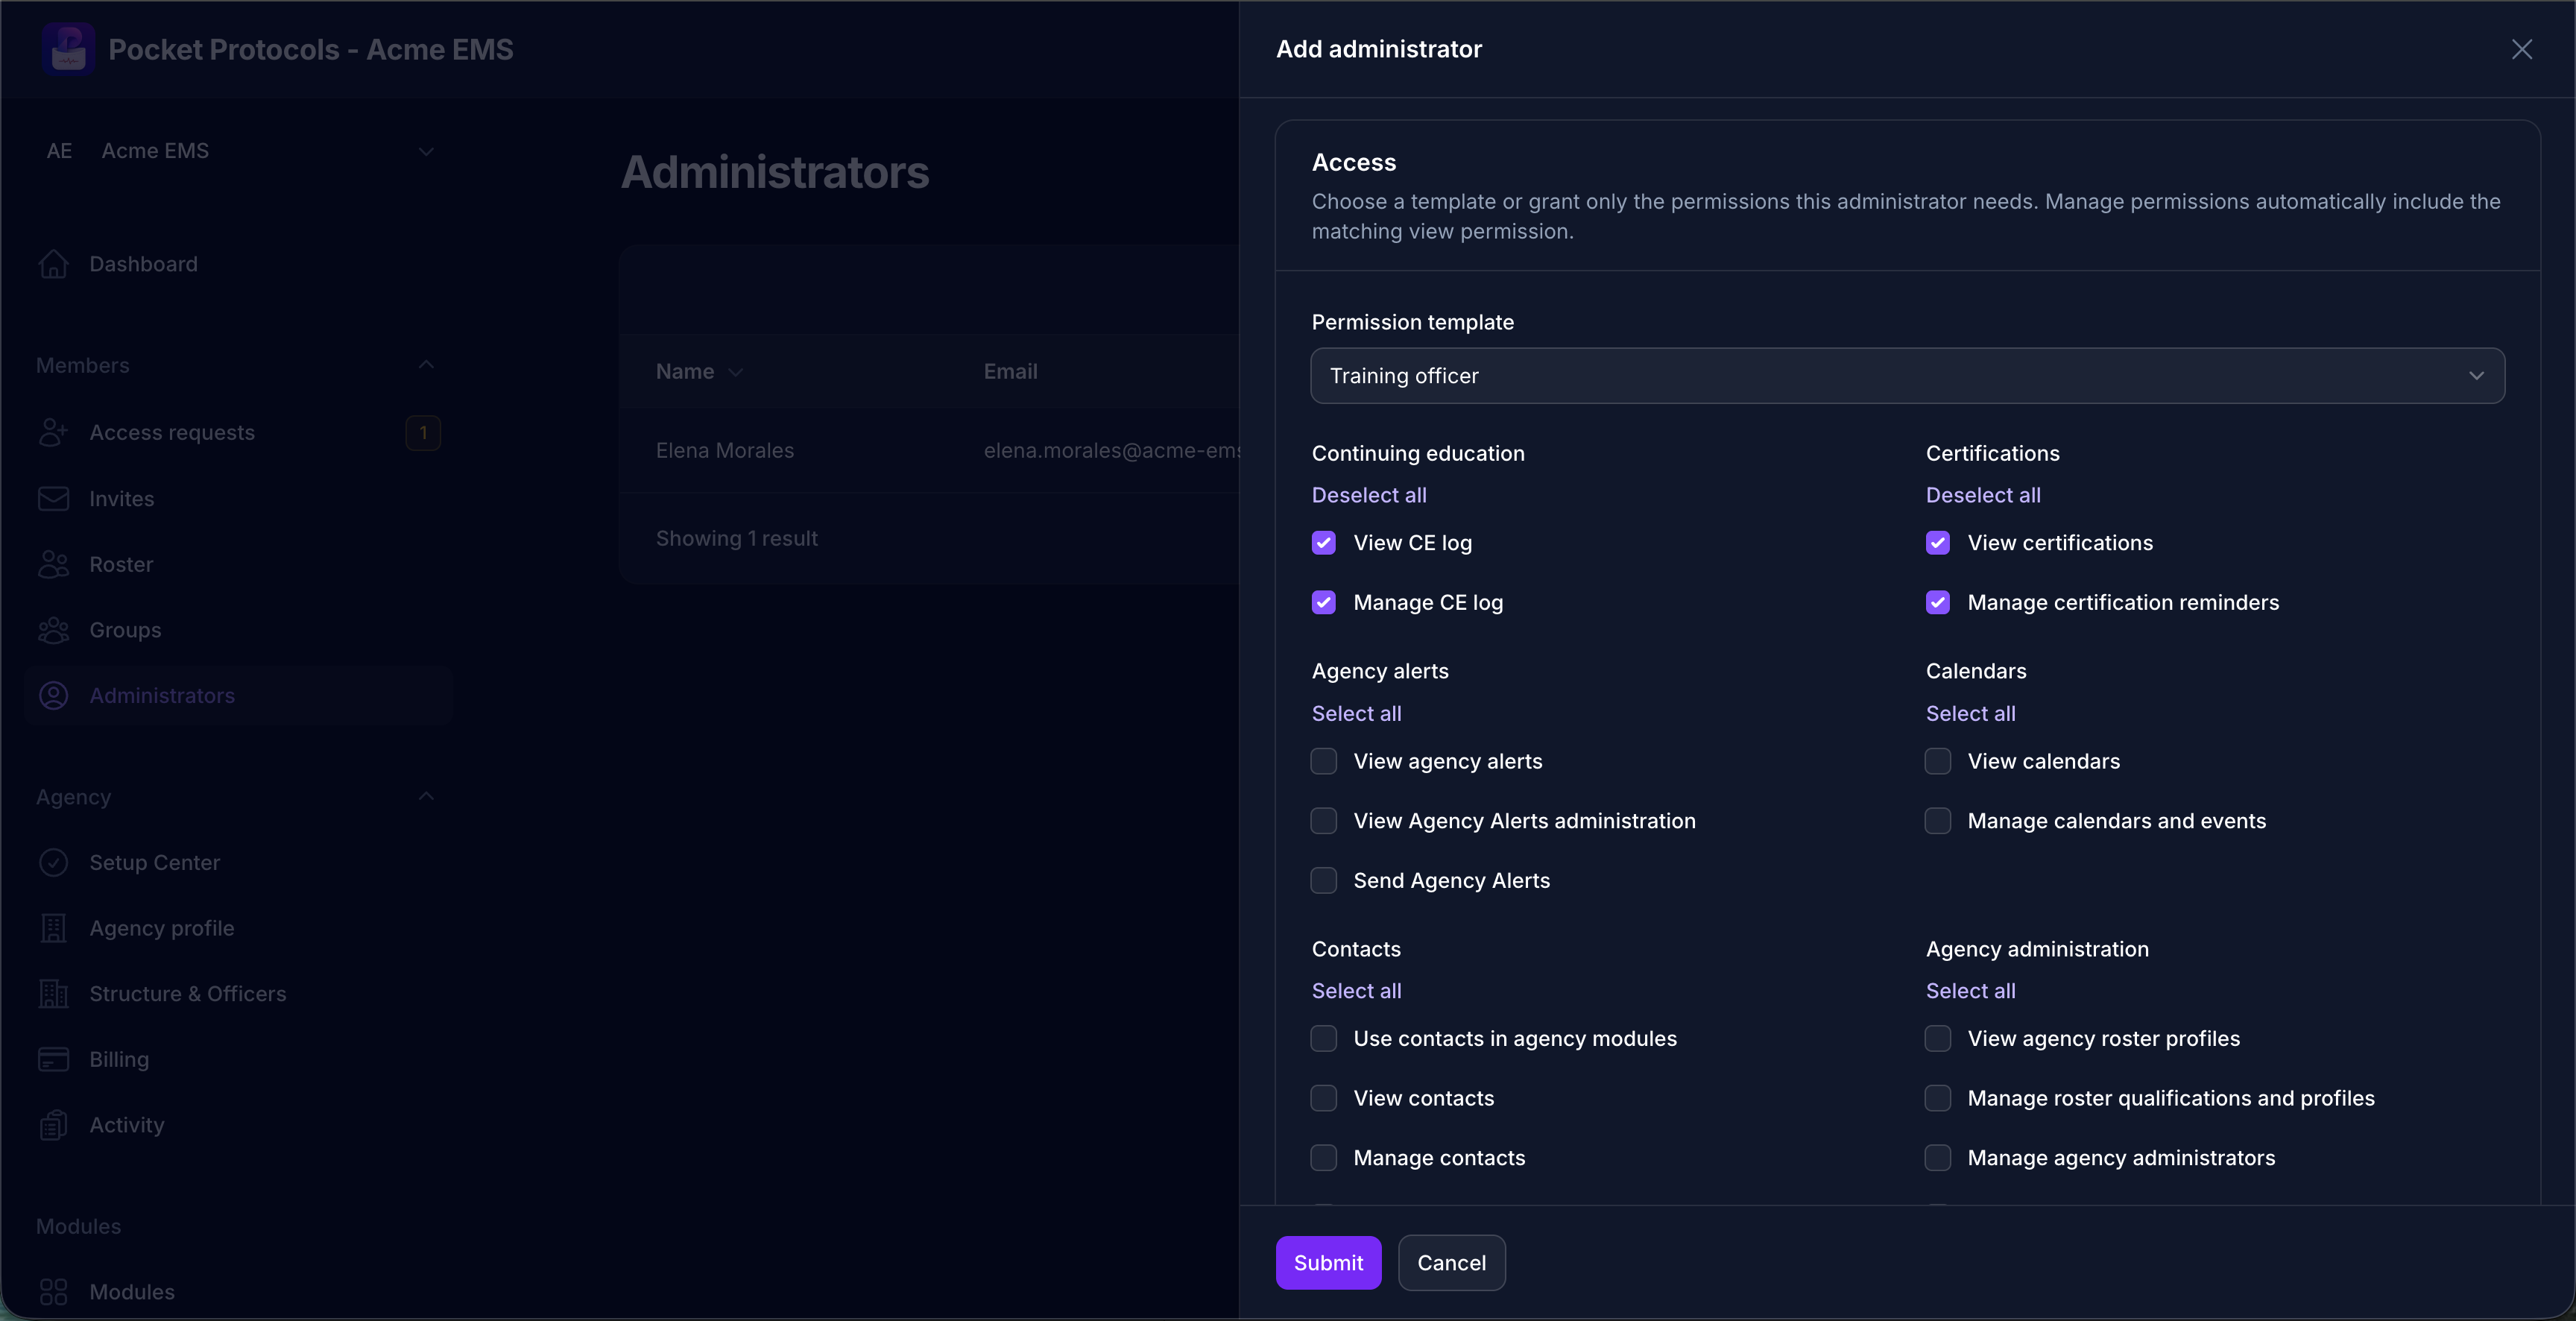Close the Add administrator panel

point(2521,49)
